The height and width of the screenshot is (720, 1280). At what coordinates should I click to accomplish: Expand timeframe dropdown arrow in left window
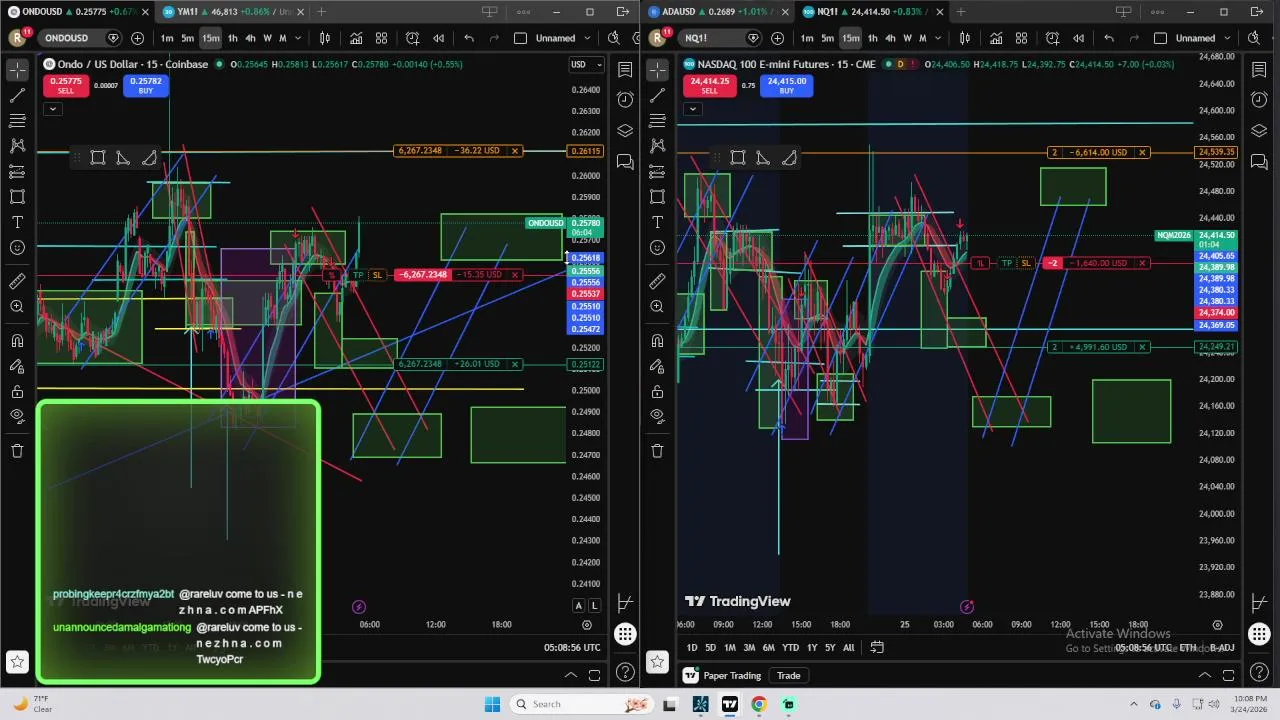coord(299,38)
